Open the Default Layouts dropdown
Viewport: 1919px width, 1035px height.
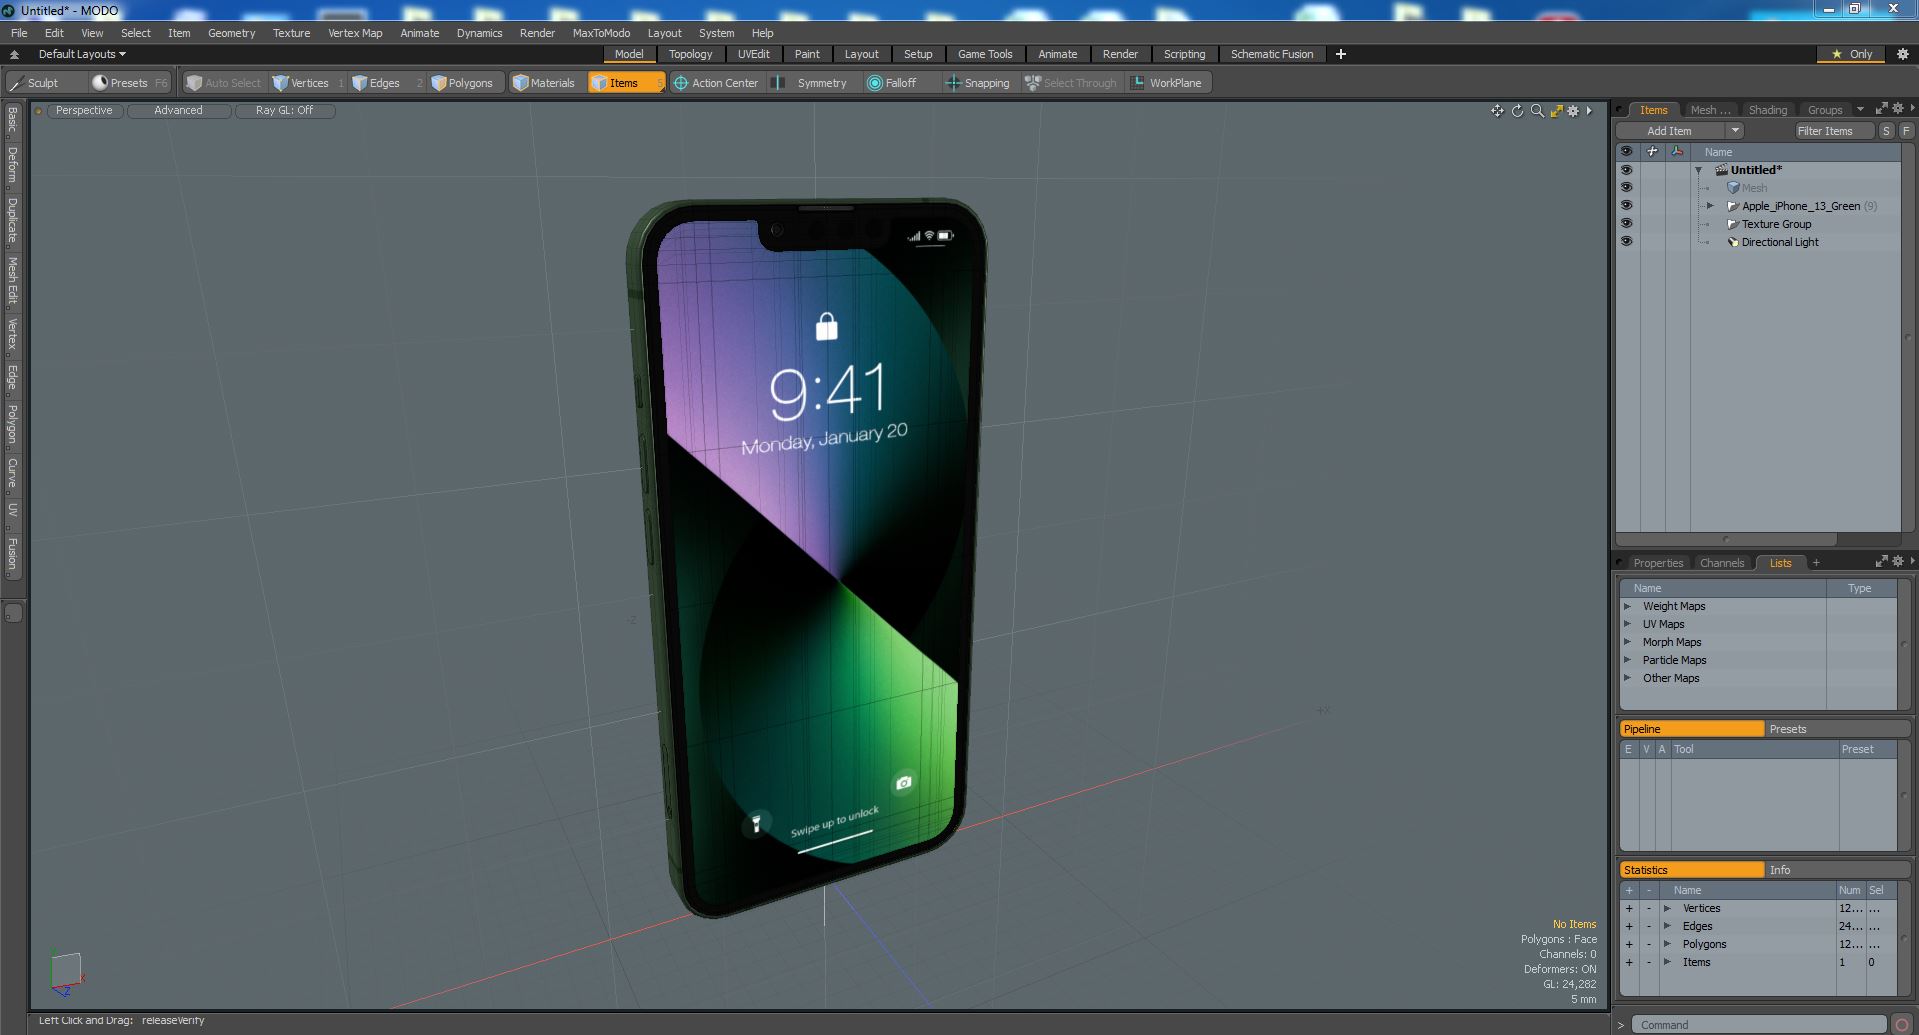point(82,54)
